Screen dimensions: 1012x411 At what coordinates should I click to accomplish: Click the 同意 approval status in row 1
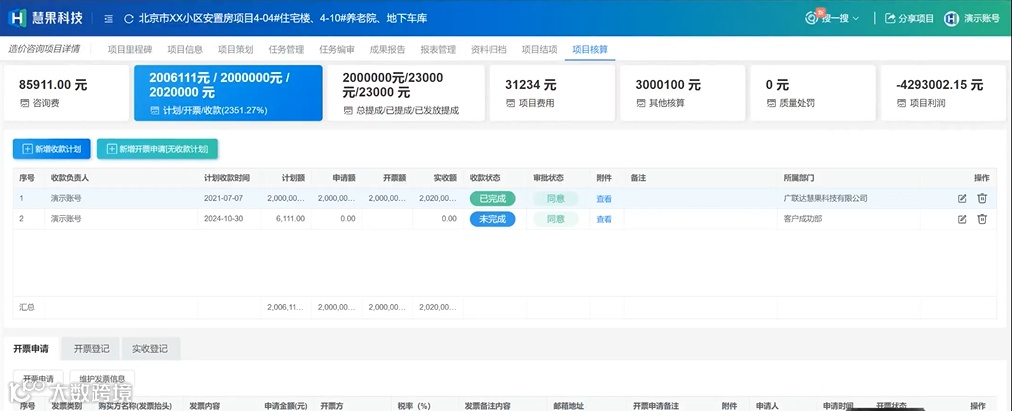point(556,199)
